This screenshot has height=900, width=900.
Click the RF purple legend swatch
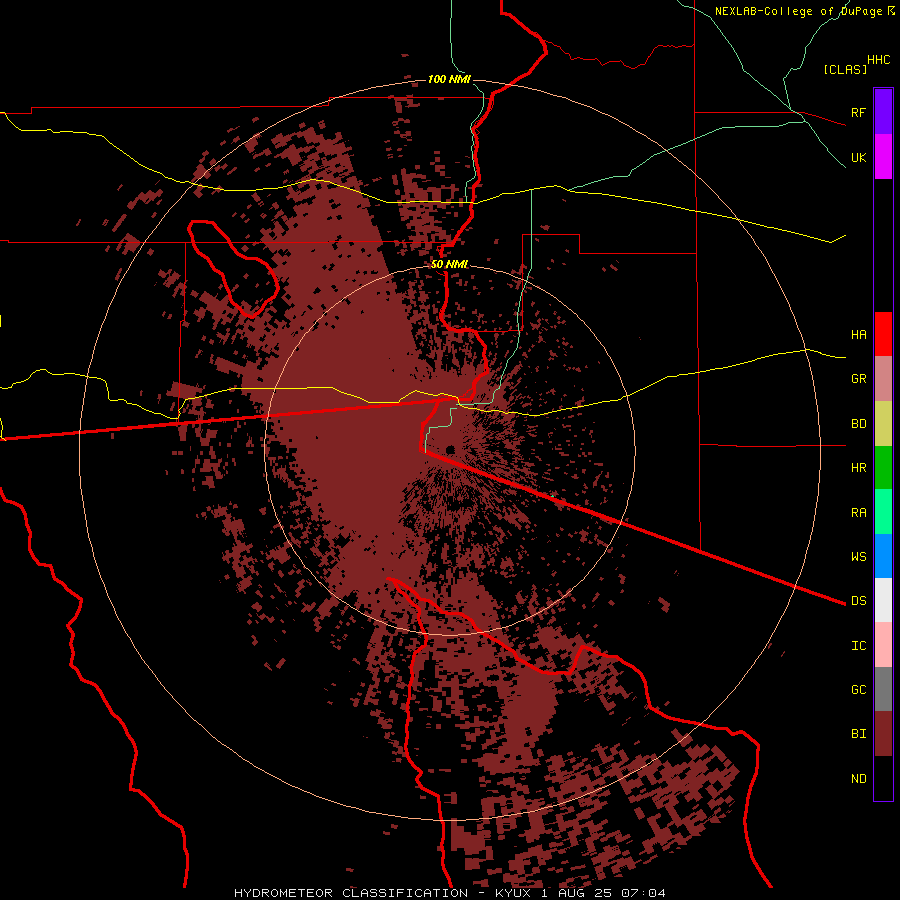coord(883,112)
